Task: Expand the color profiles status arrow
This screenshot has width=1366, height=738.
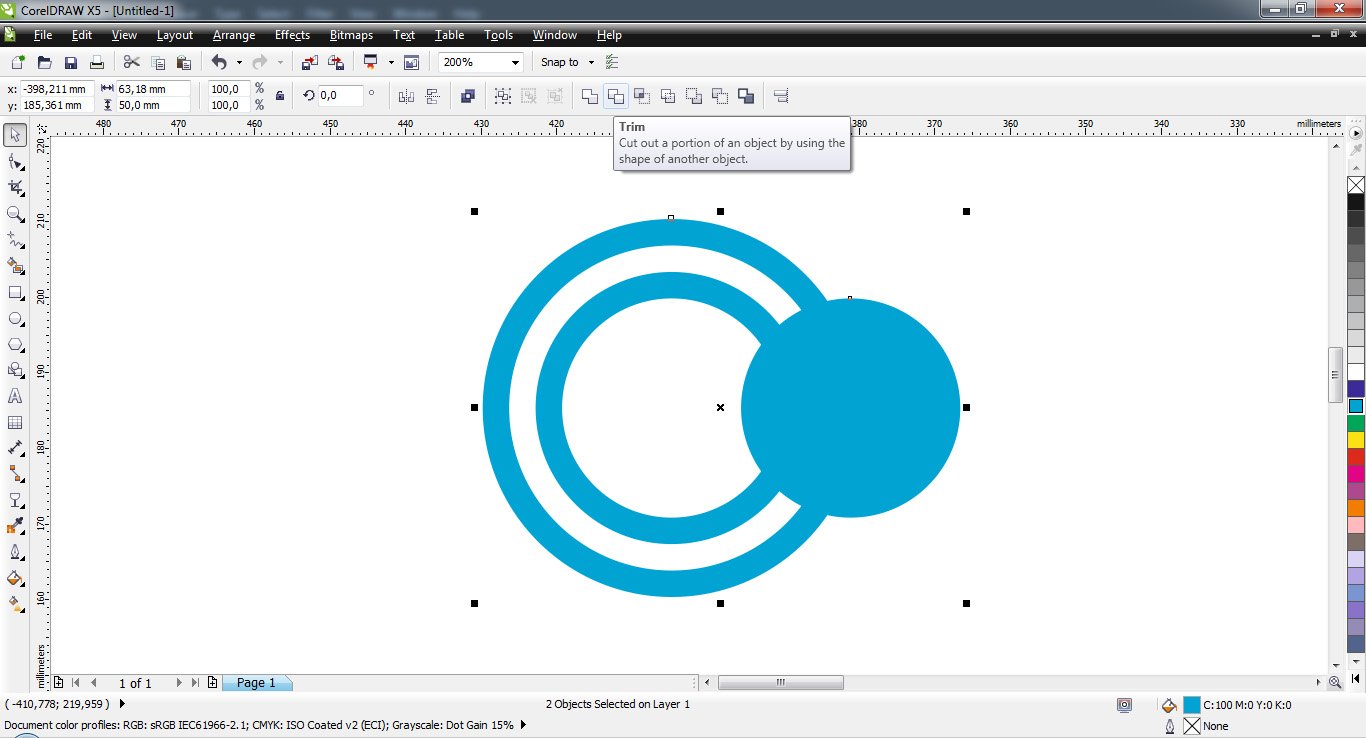Action: pos(522,725)
